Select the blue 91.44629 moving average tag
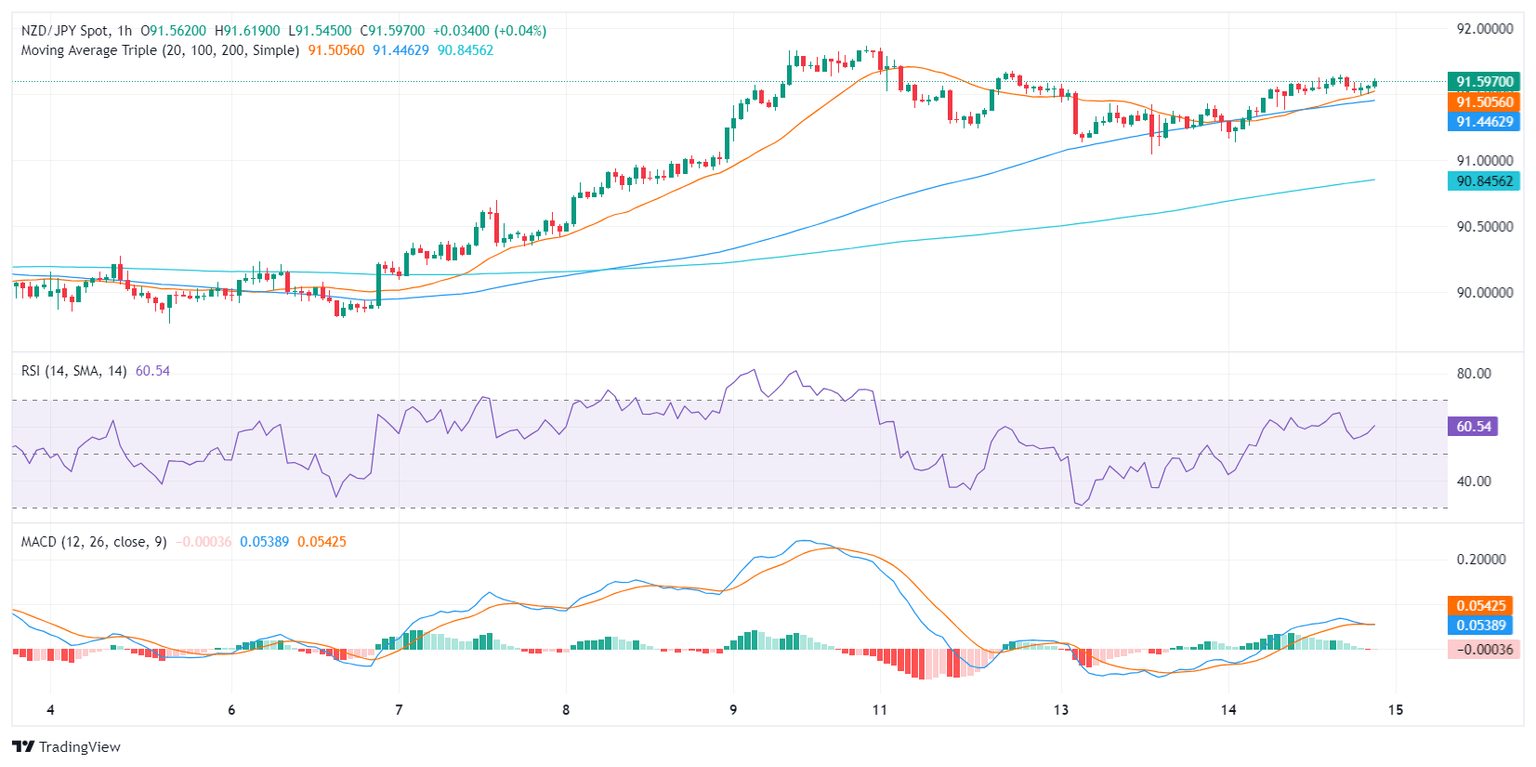 tap(1483, 121)
